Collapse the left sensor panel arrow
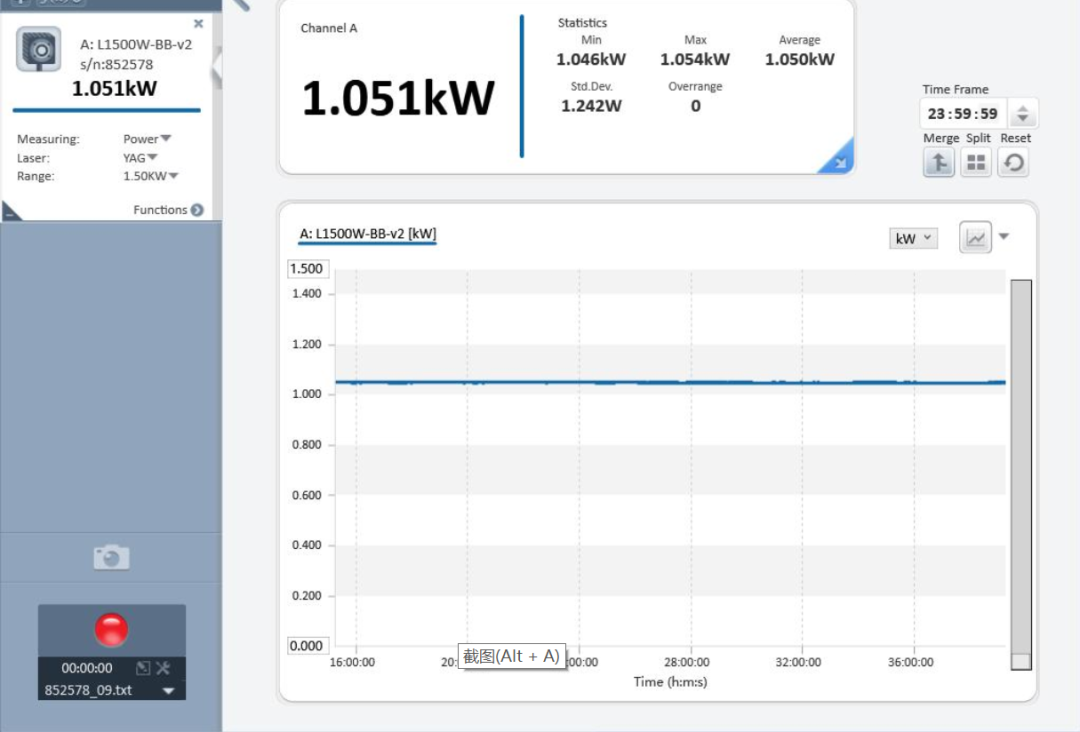The image size is (1080, 732). [216, 68]
